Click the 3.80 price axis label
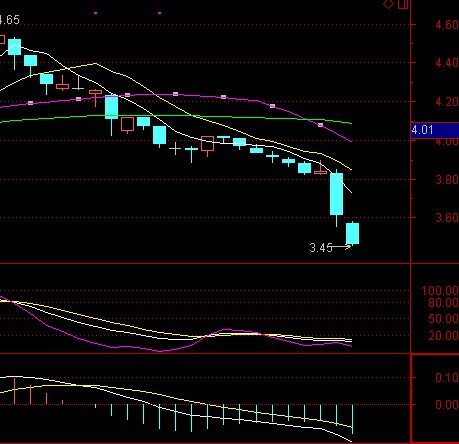Viewport: 459px width, 444px height. point(447,180)
